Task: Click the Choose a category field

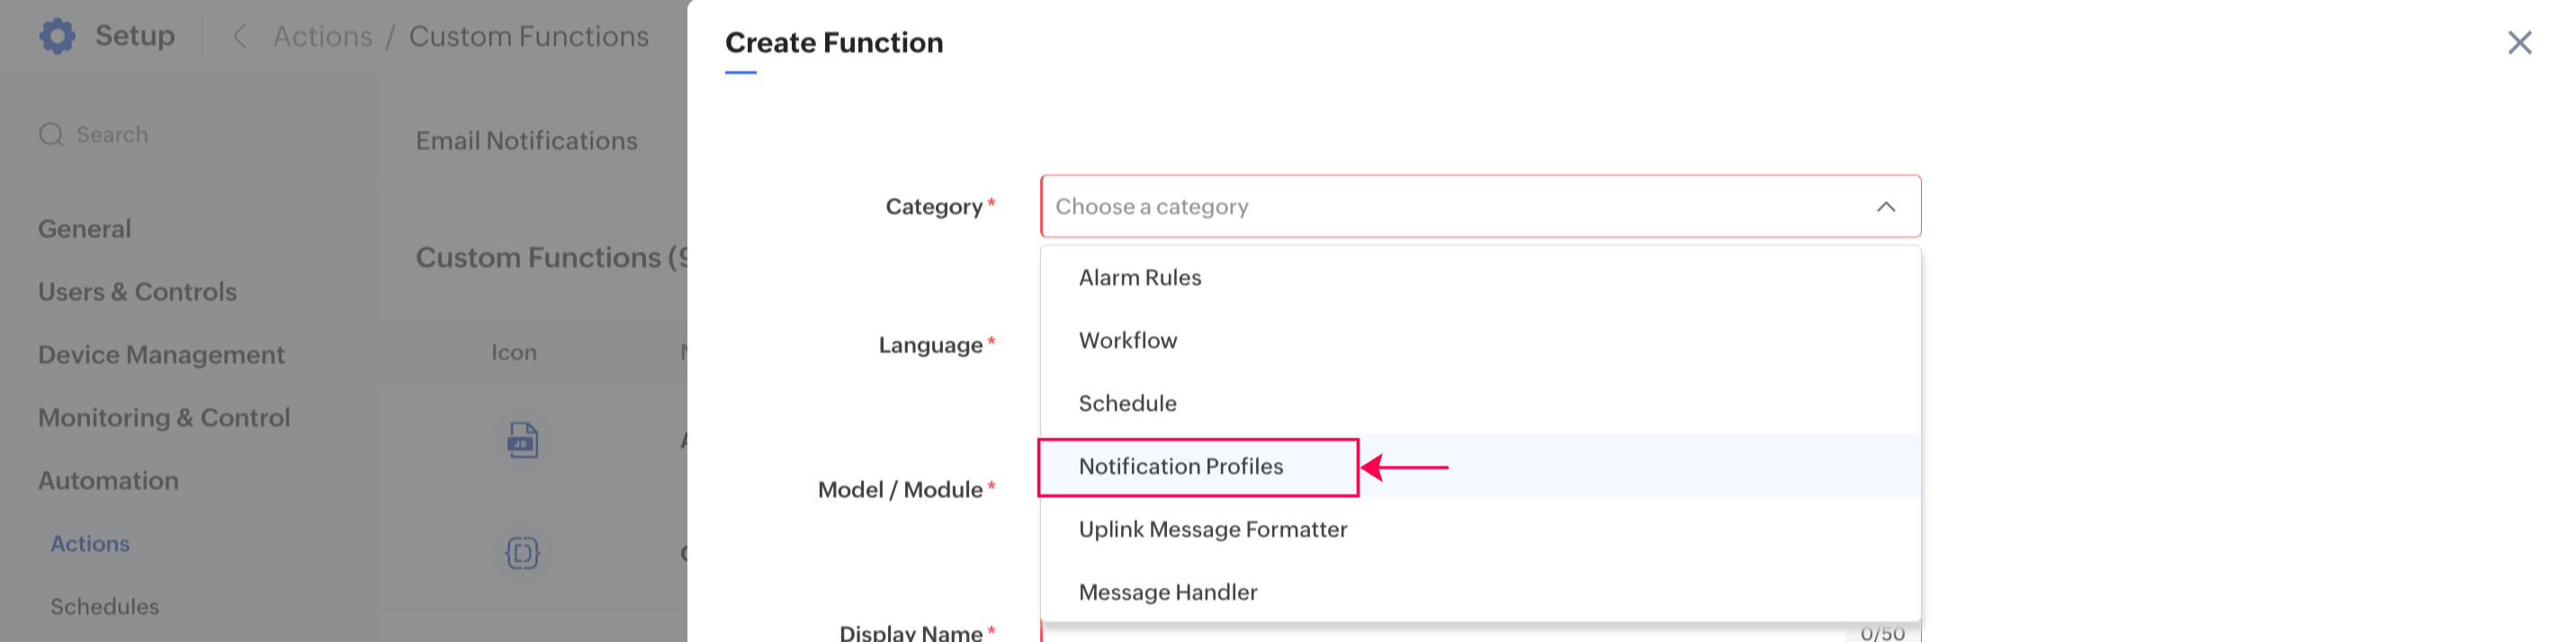Action: coord(1450,207)
